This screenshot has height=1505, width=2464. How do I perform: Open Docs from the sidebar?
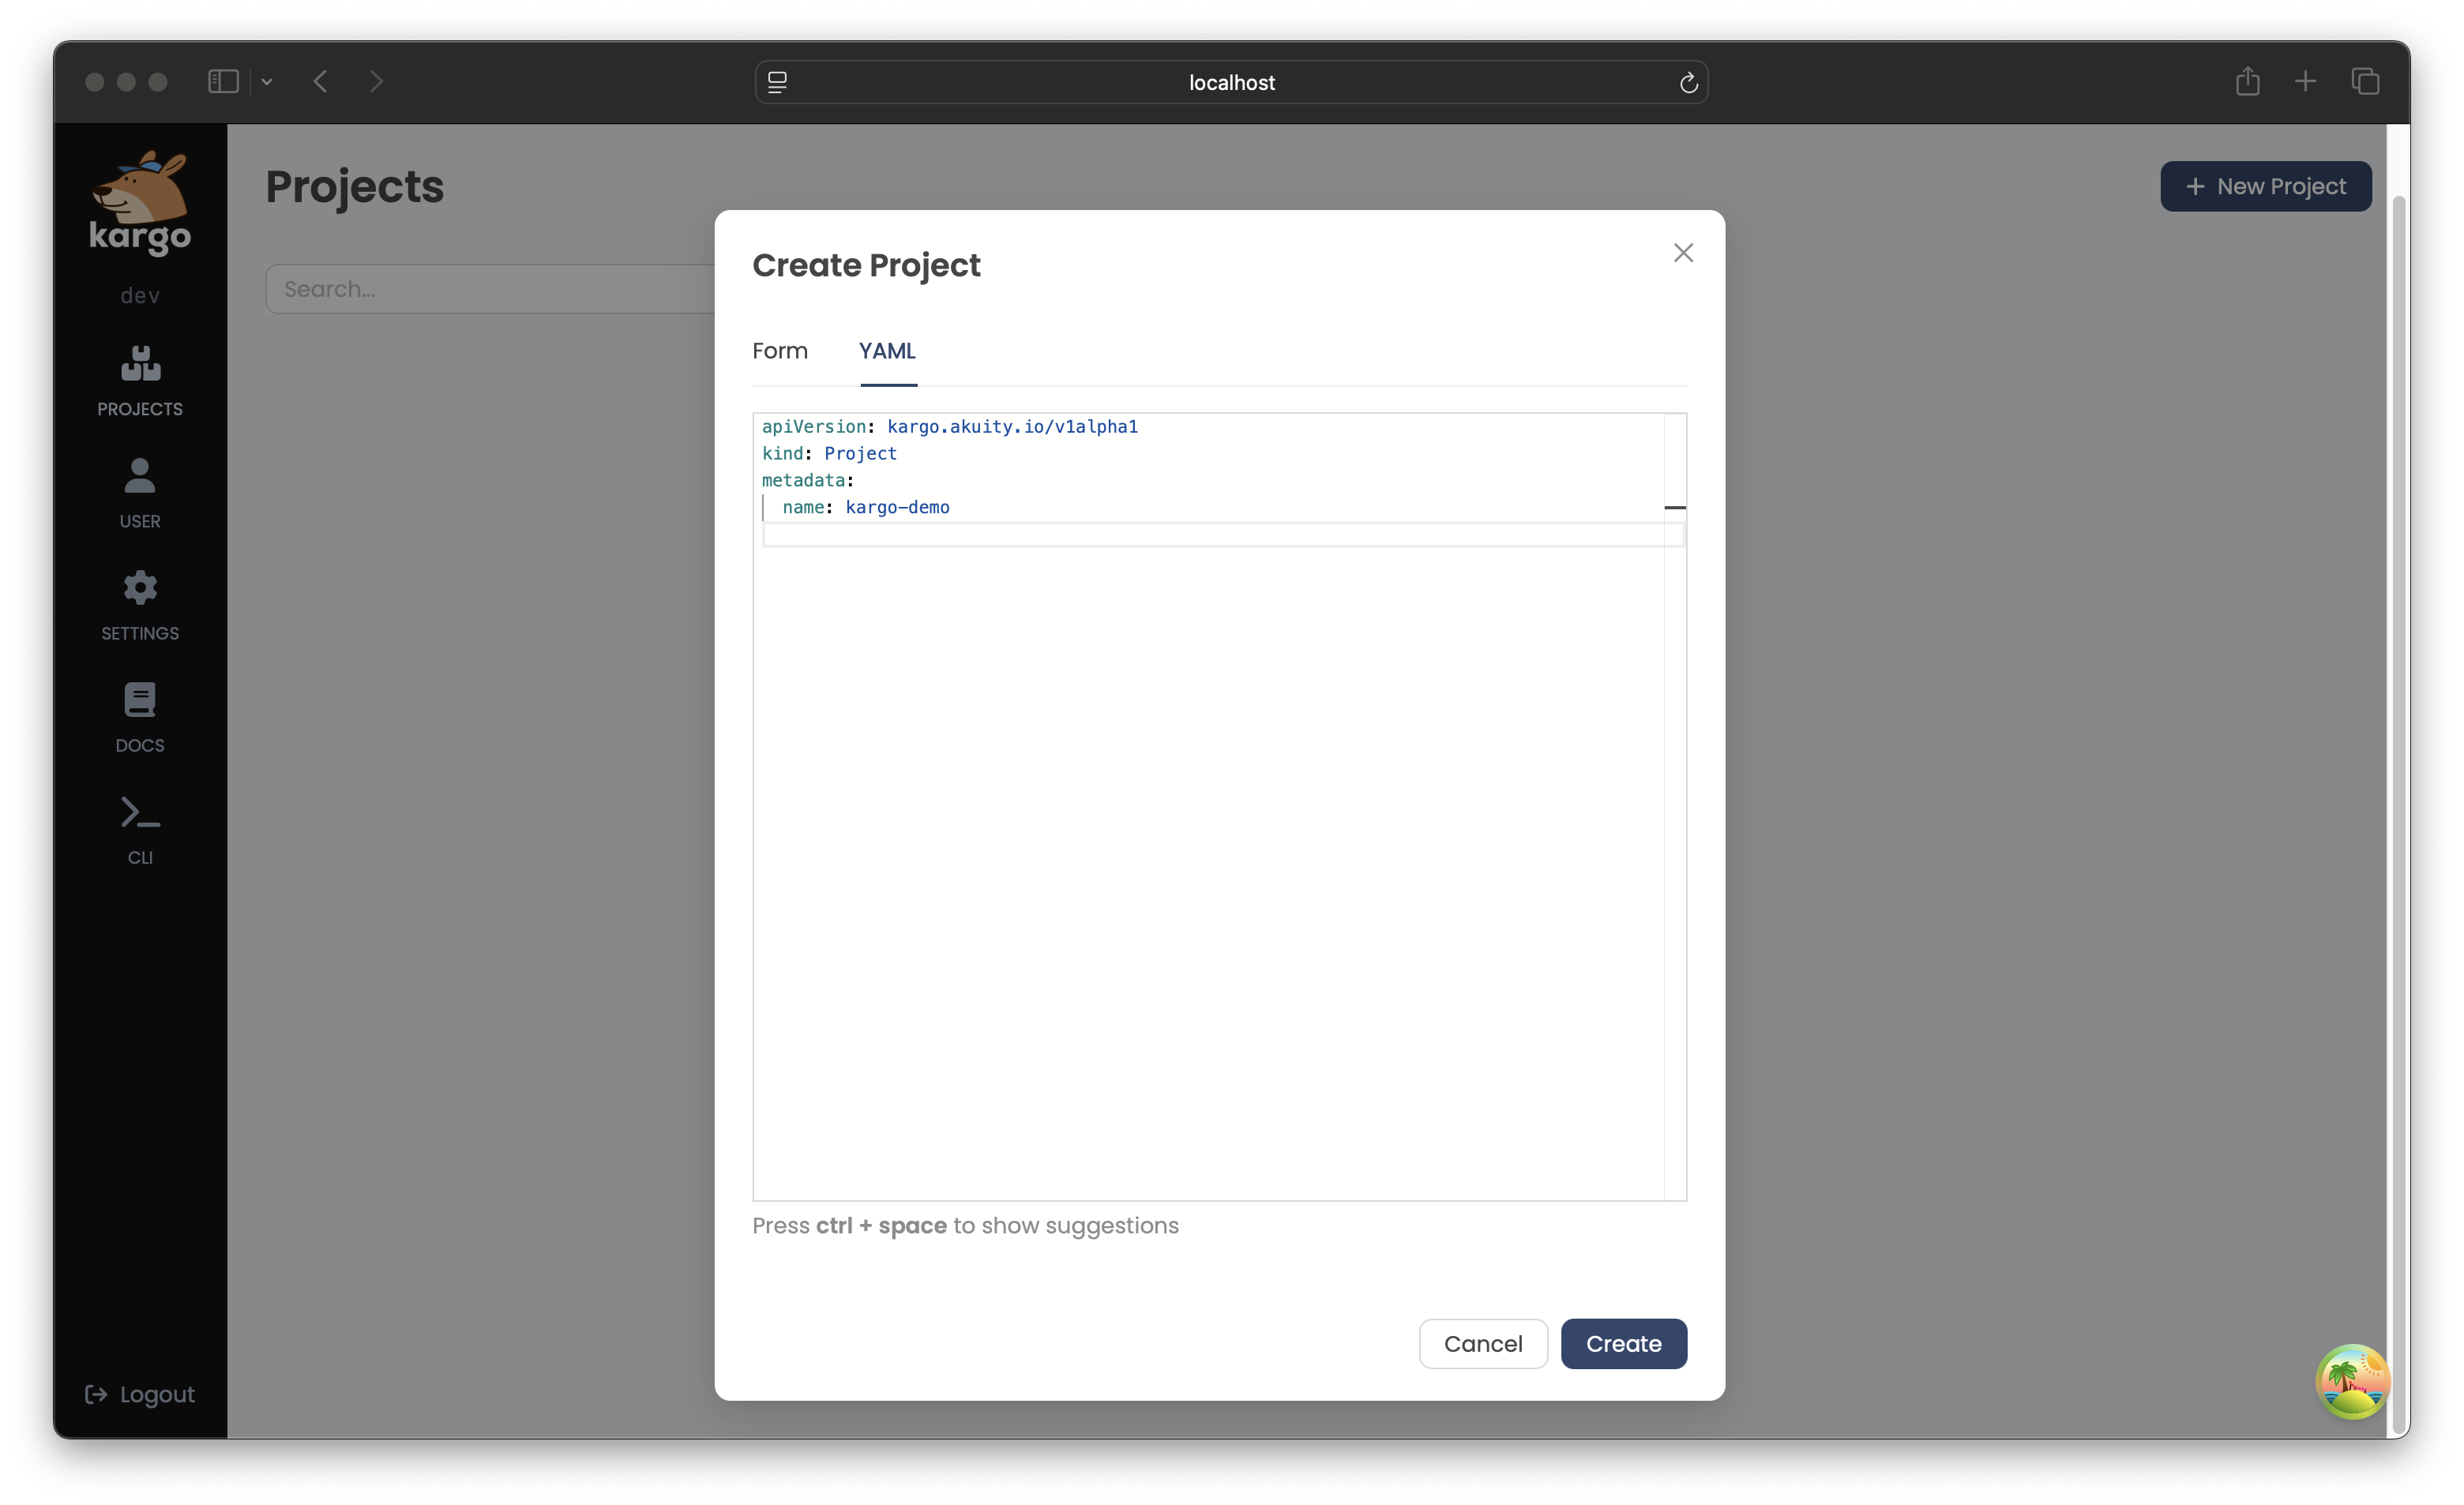click(139, 717)
